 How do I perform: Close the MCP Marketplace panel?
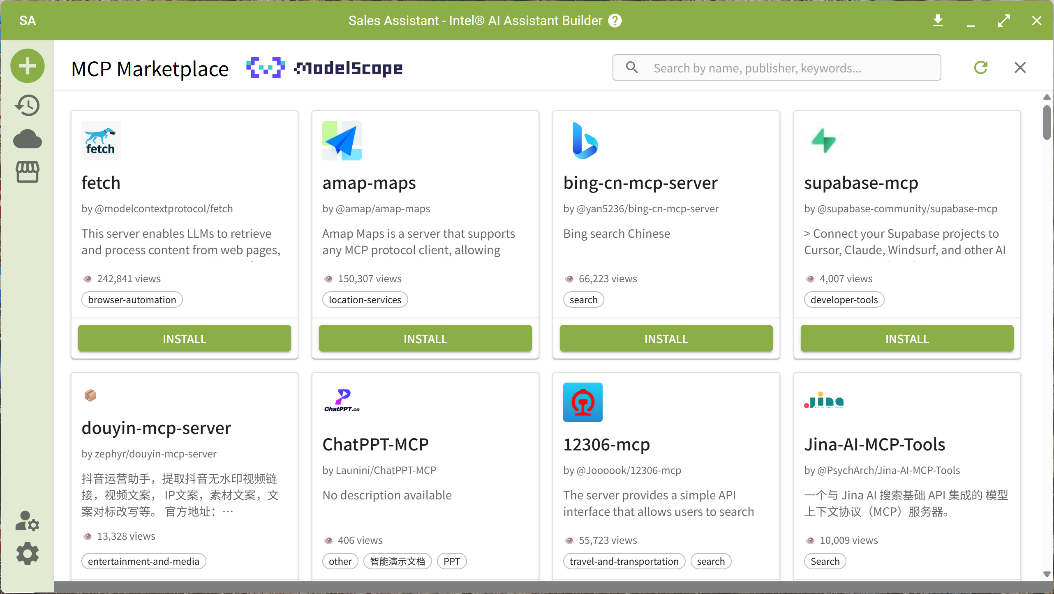[x=1019, y=67]
